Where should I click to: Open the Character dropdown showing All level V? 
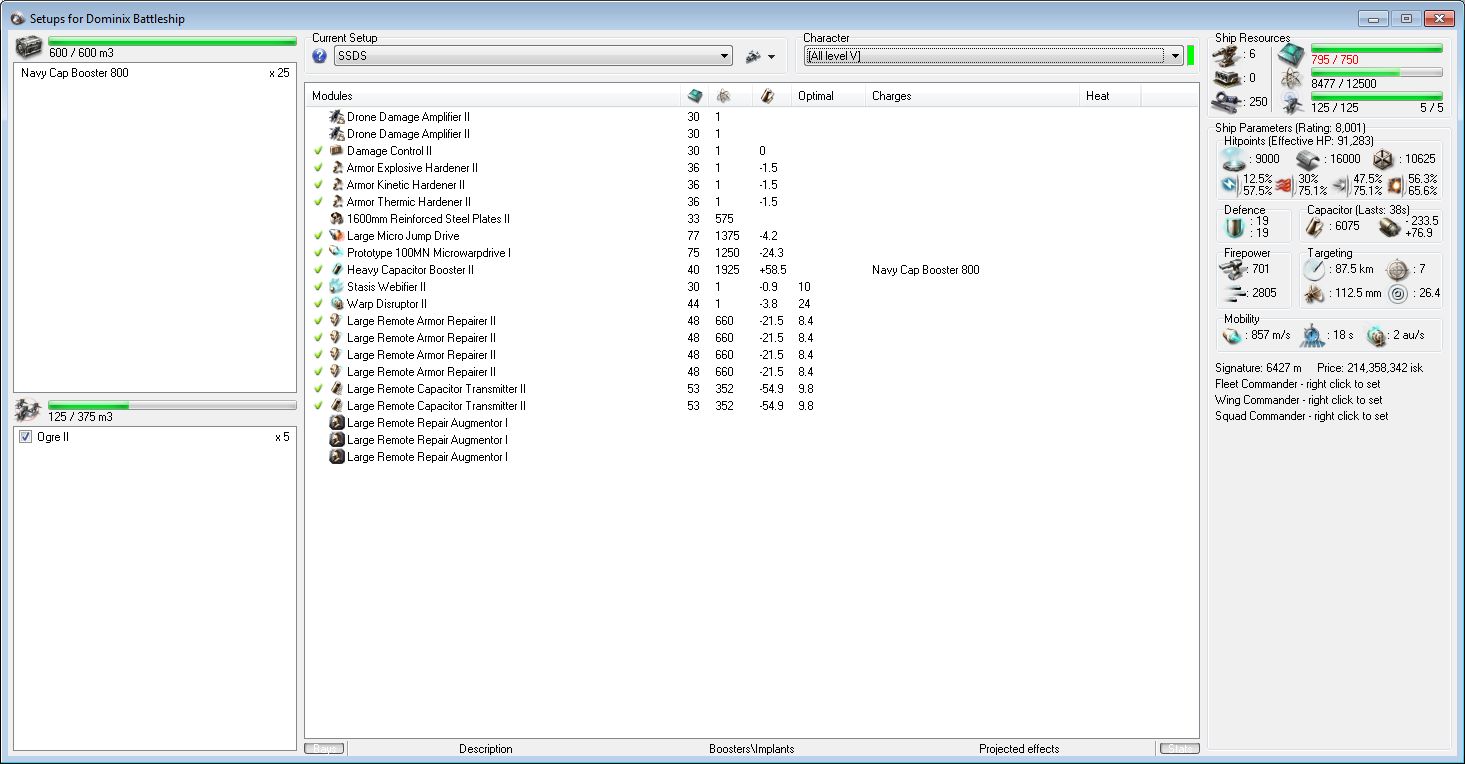coord(994,56)
